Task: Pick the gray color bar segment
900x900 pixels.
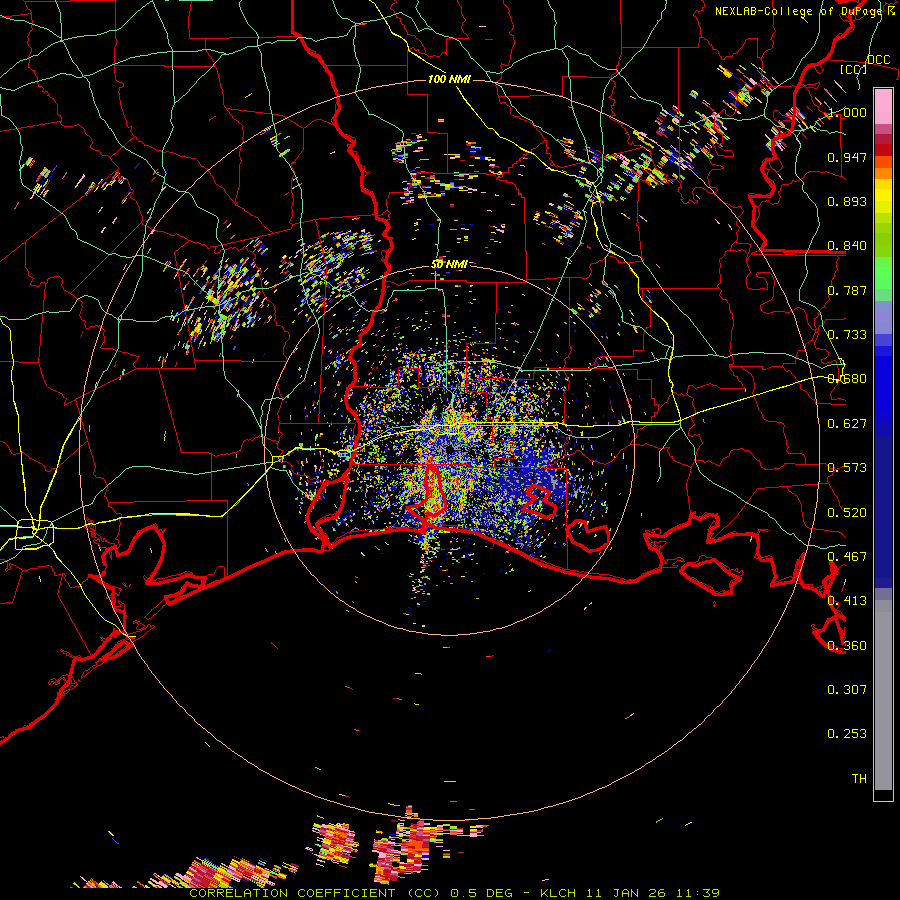Action: click(883, 695)
